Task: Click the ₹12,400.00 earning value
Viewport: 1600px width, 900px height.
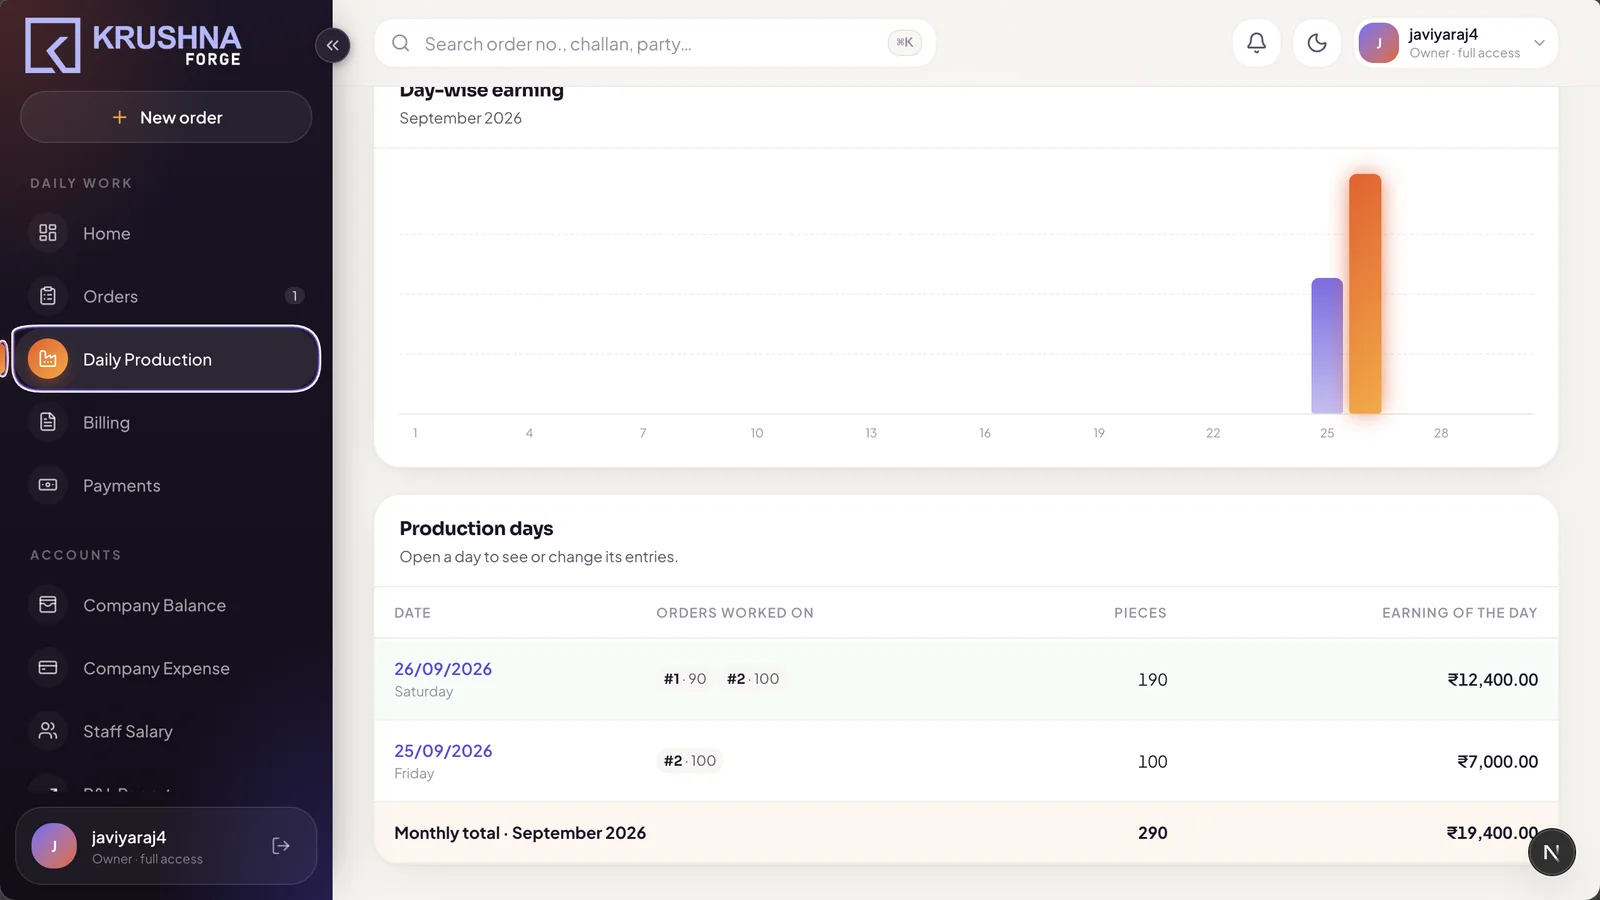Action: (x=1493, y=680)
